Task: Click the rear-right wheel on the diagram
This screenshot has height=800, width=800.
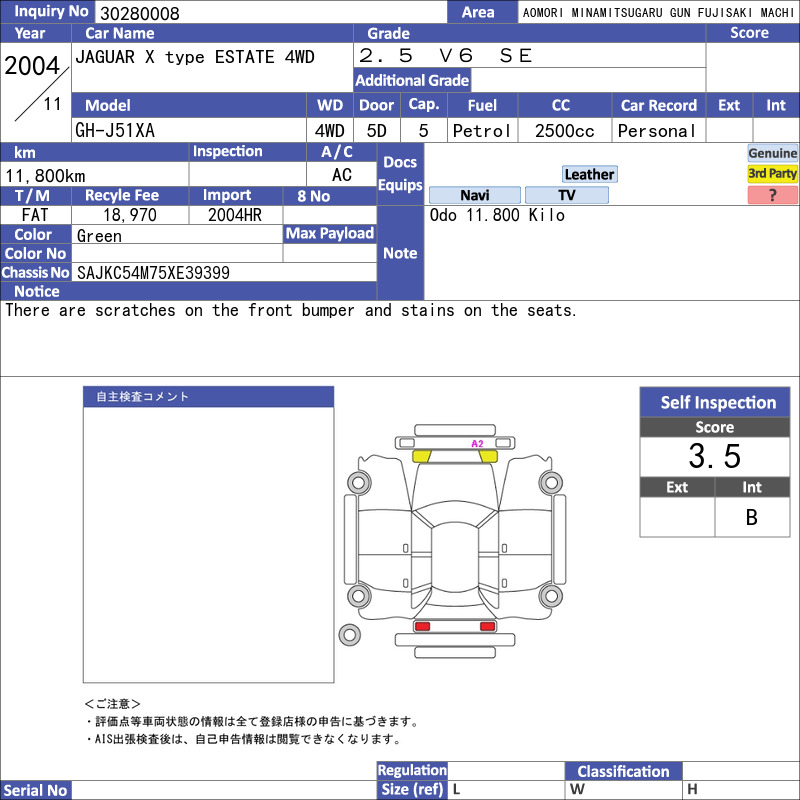Action: point(551,595)
